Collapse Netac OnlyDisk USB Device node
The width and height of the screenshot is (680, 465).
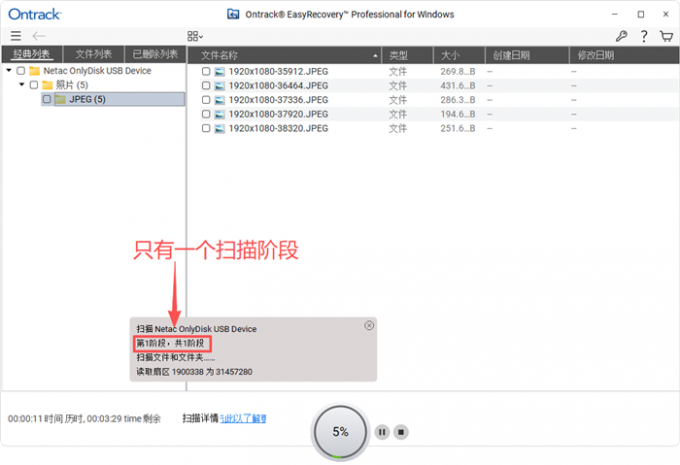point(9,70)
